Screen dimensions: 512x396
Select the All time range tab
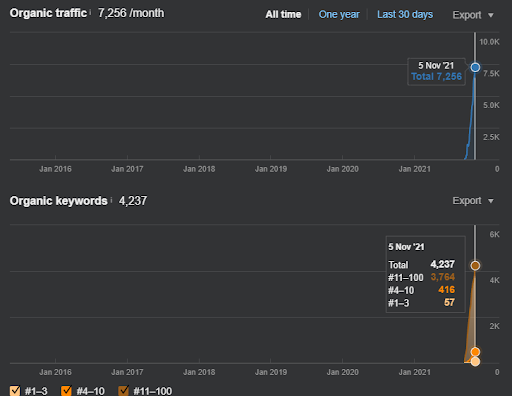(x=283, y=14)
